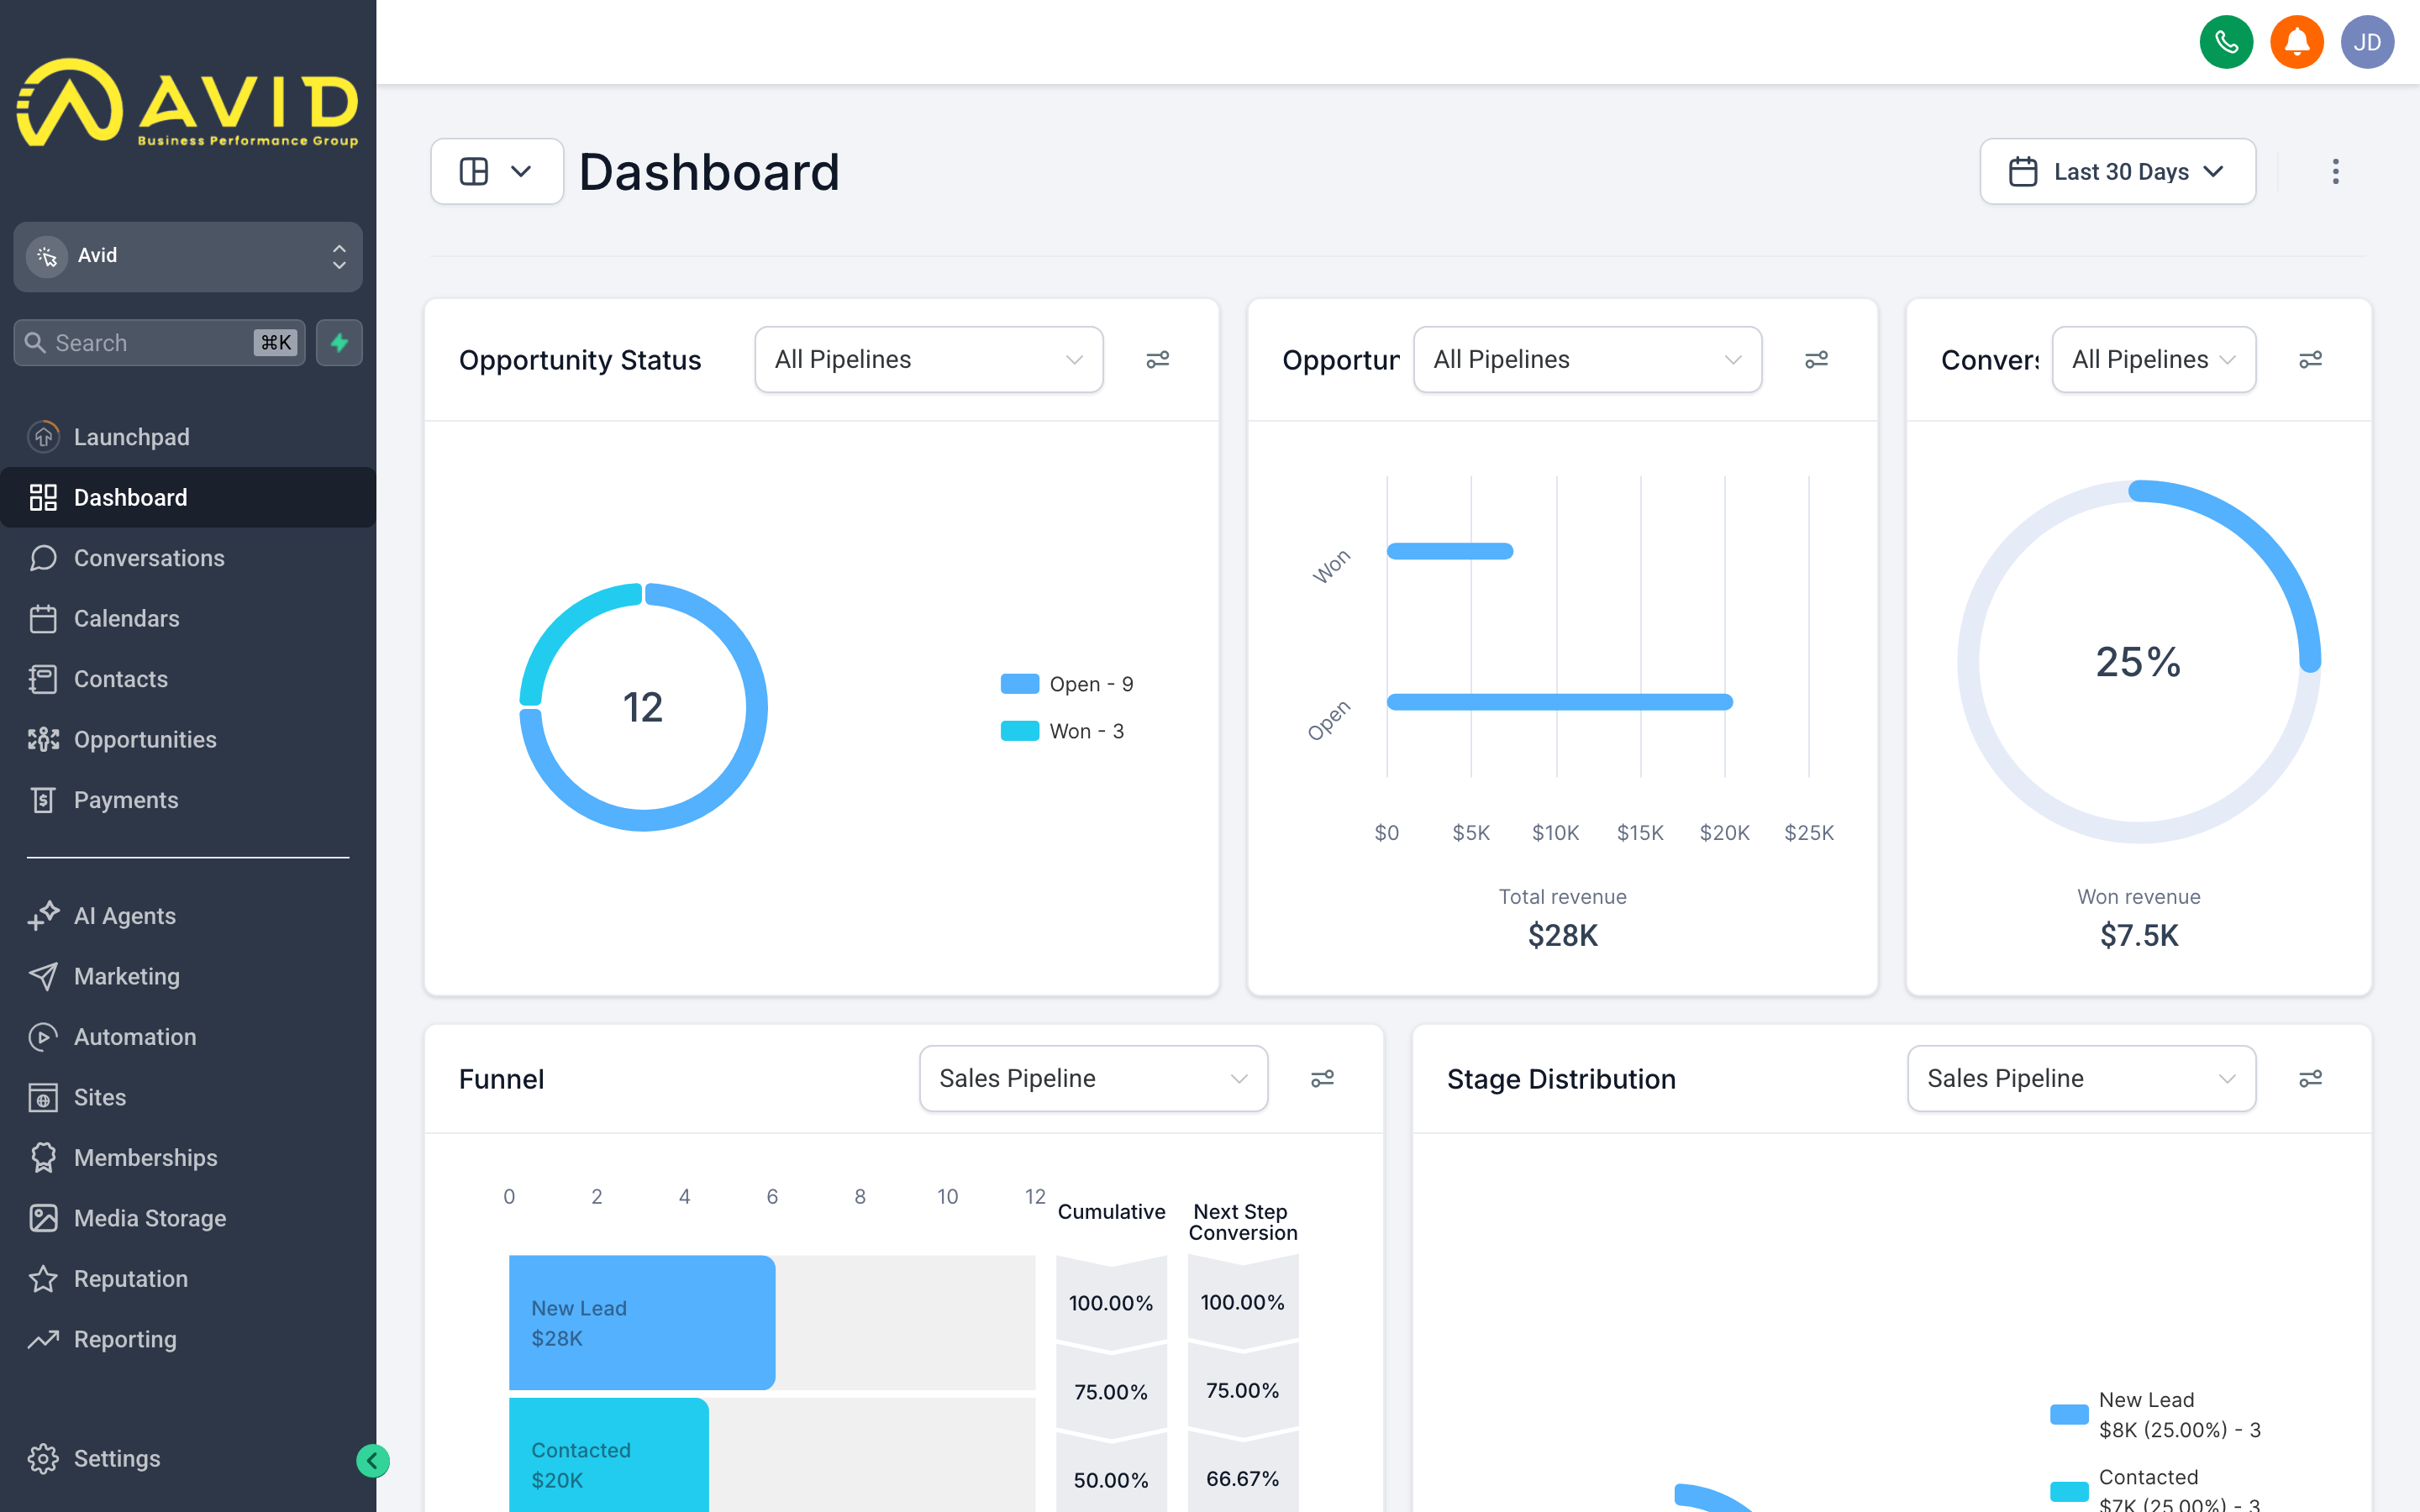This screenshot has height=1512, width=2420.
Task: Click the Contacted $20K funnel bar
Action: pyautogui.click(x=609, y=1455)
